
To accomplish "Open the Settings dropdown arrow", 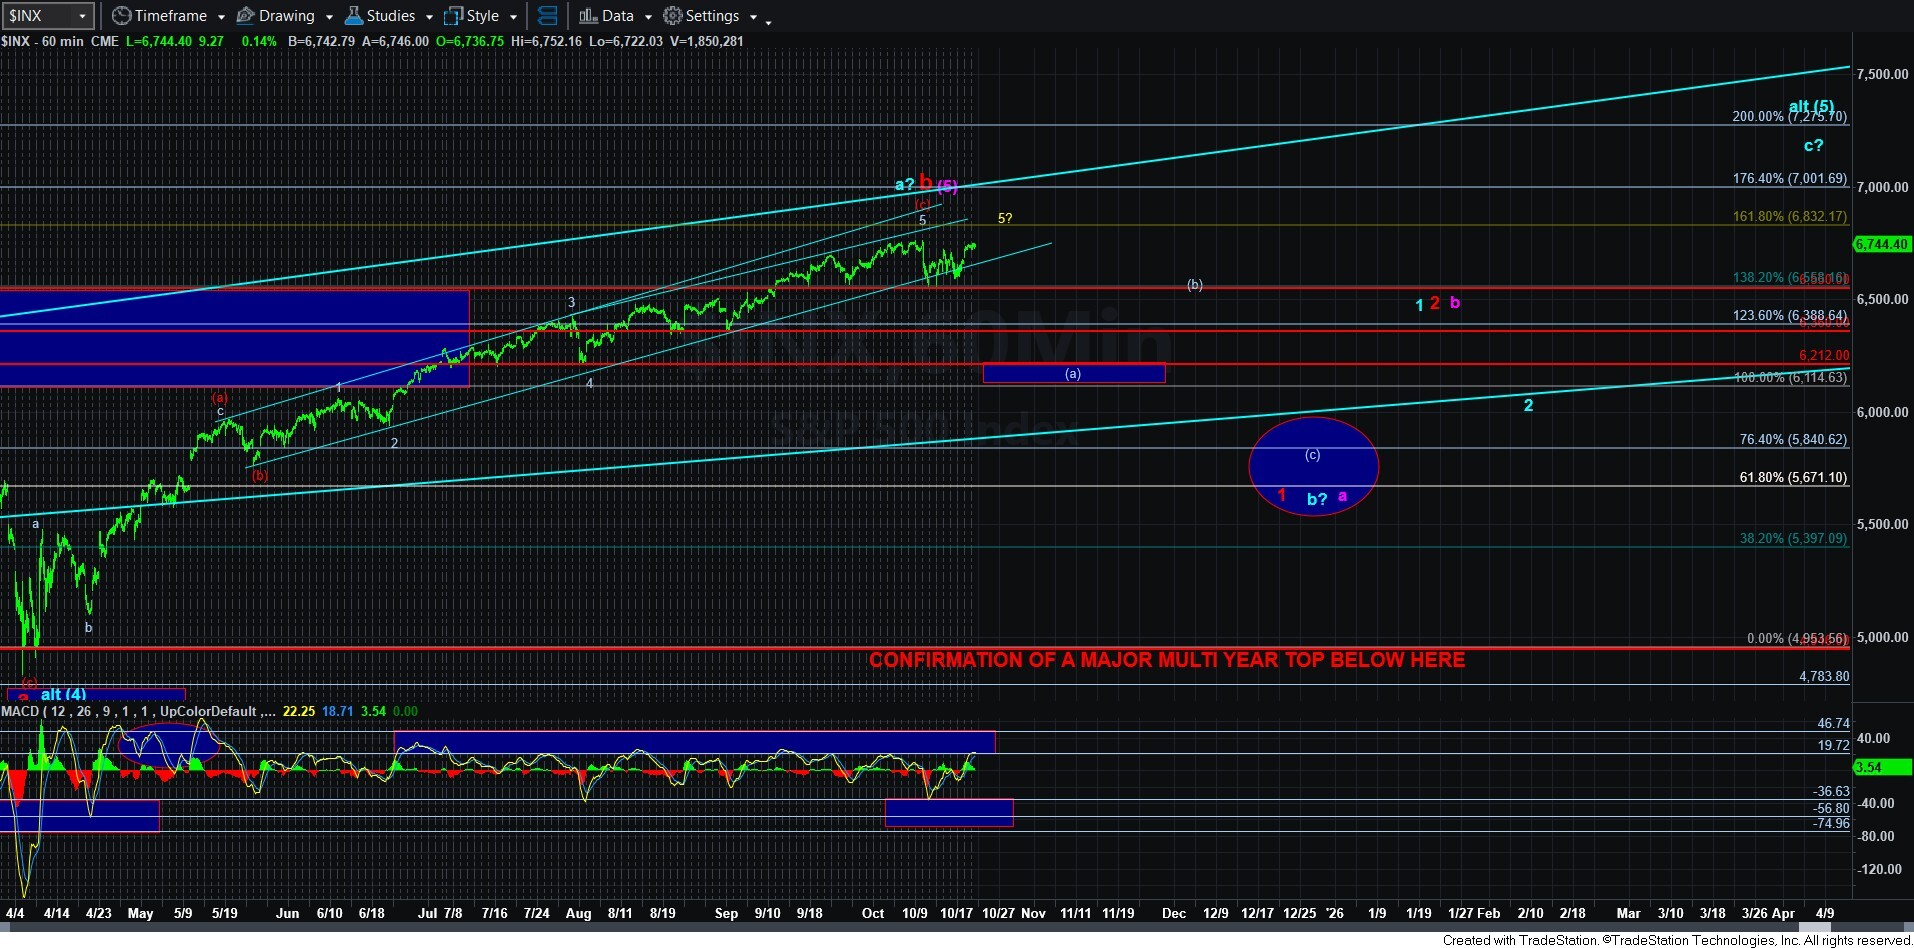I will click(755, 15).
